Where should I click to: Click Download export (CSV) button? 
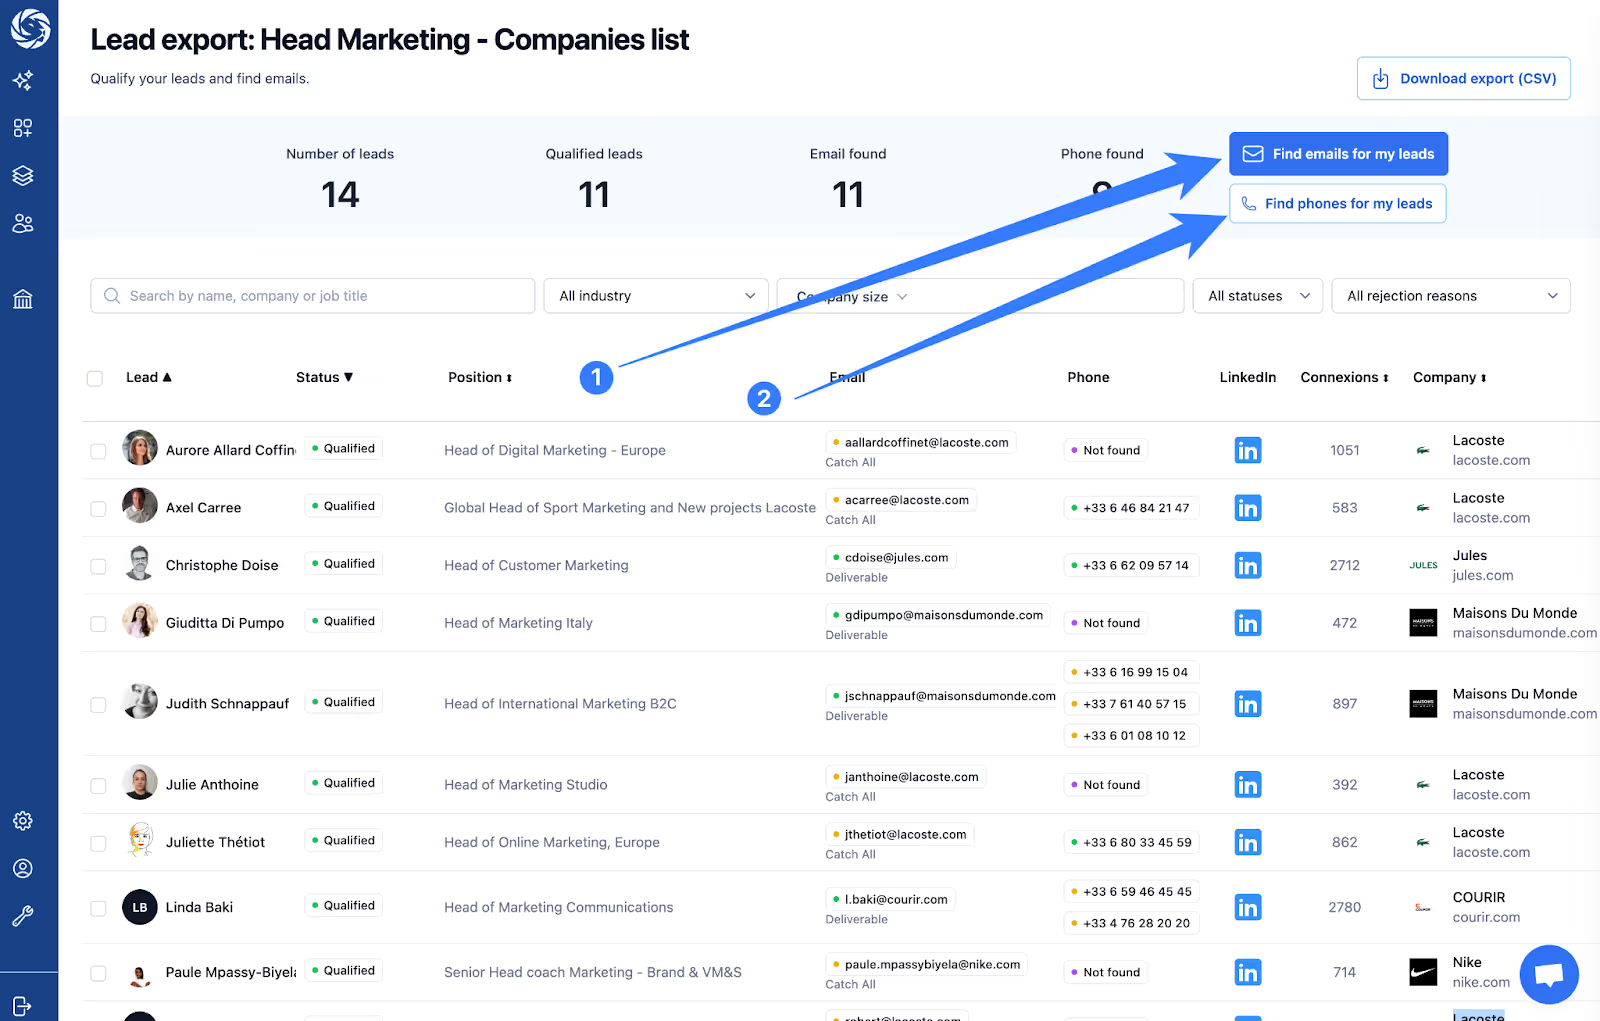point(1463,78)
